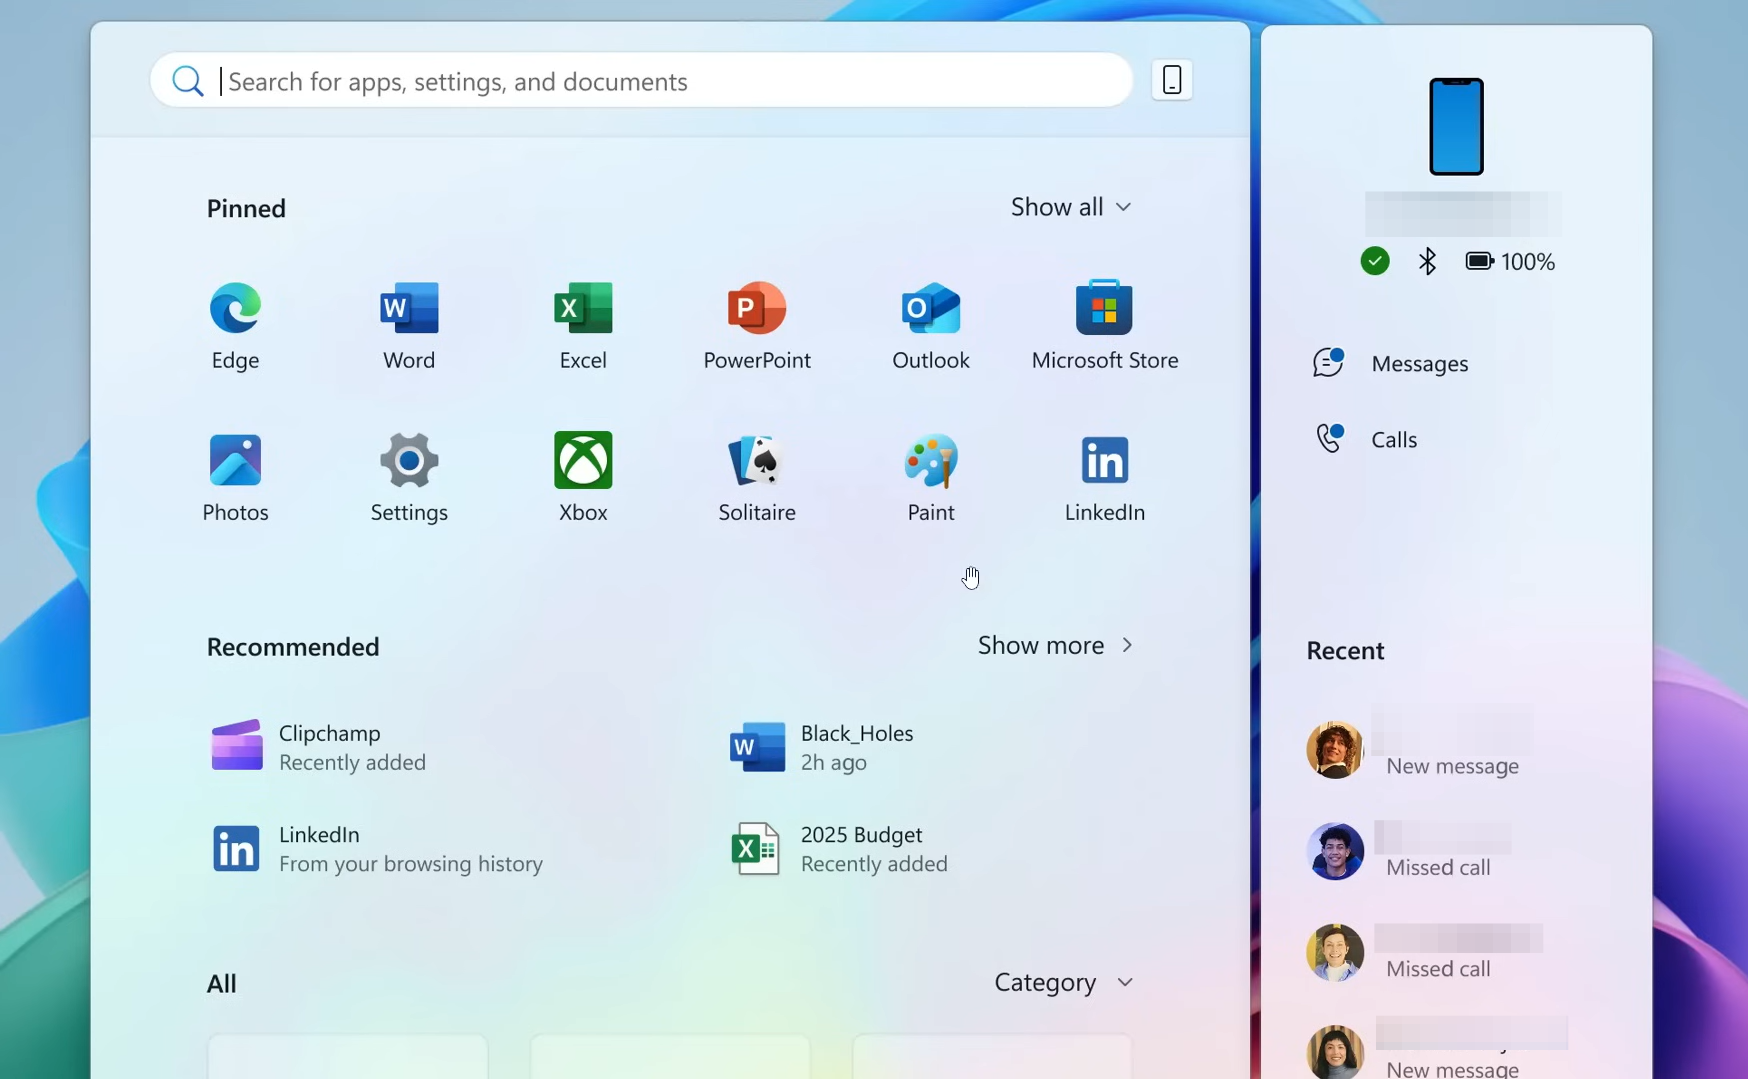Launch Microsoft Edge from pinned apps

234,325
